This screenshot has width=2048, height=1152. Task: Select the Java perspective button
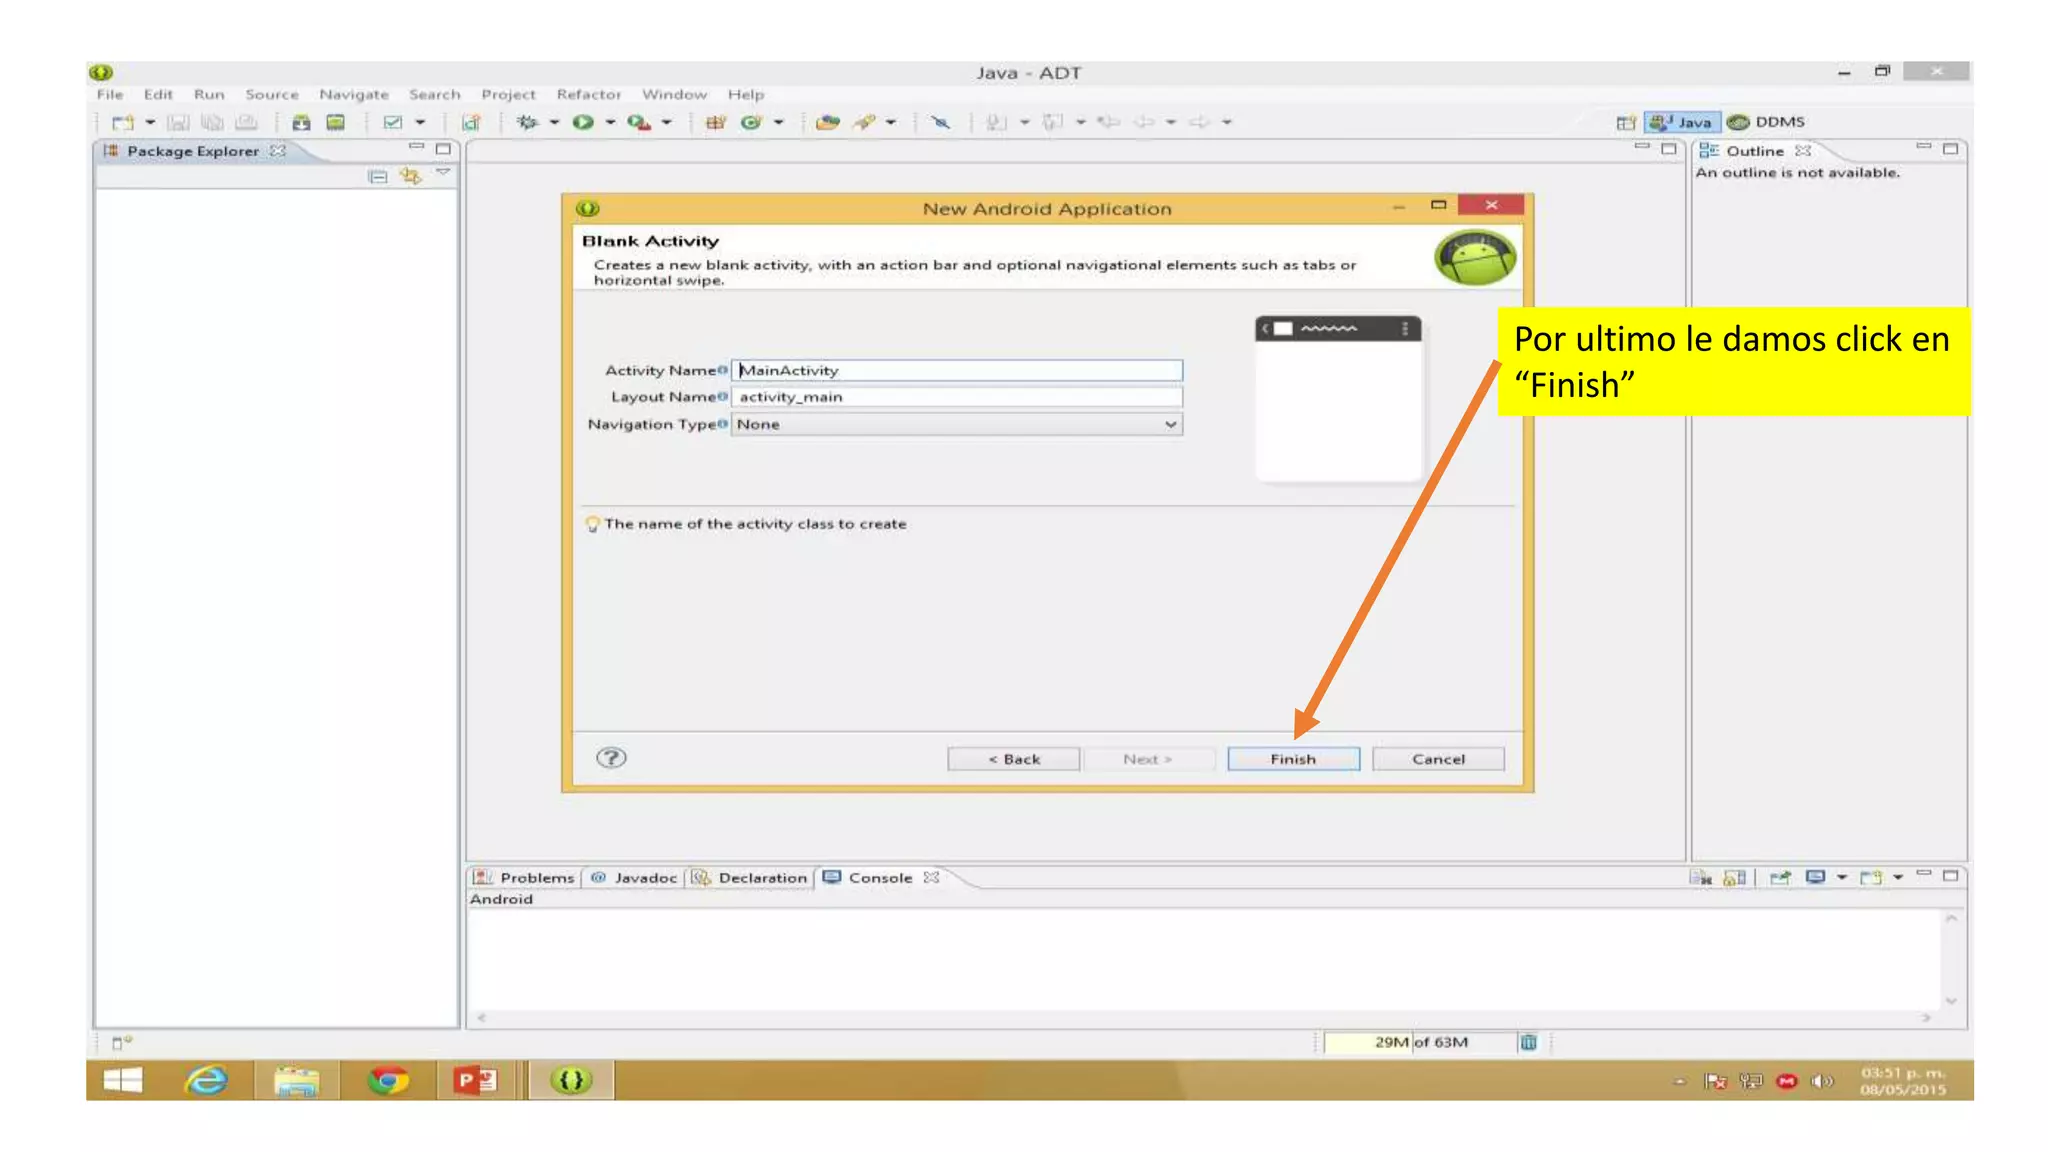point(1682,122)
